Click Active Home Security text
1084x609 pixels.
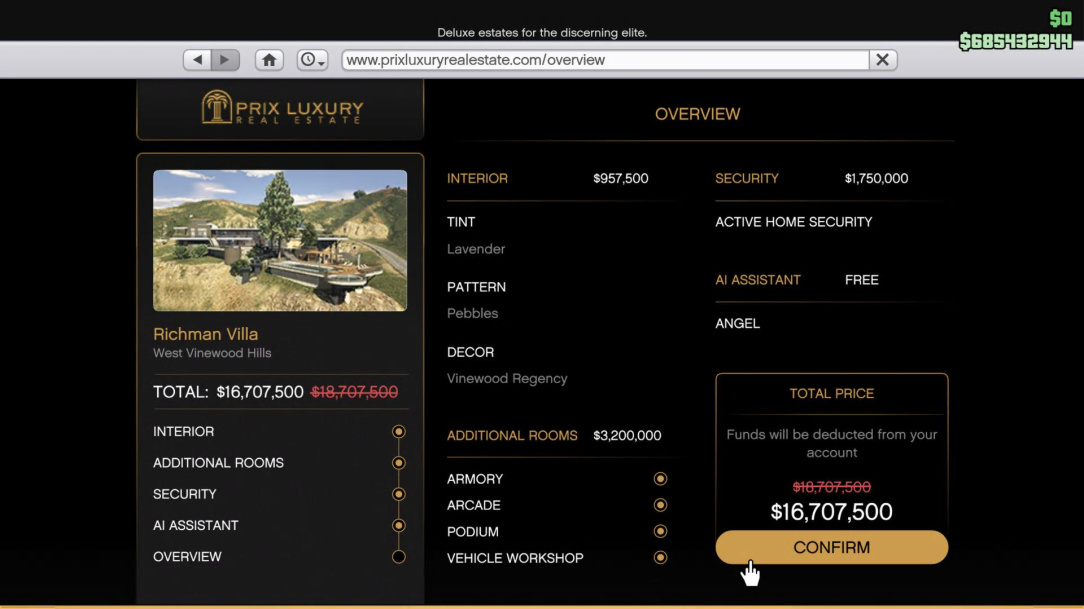[794, 222]
